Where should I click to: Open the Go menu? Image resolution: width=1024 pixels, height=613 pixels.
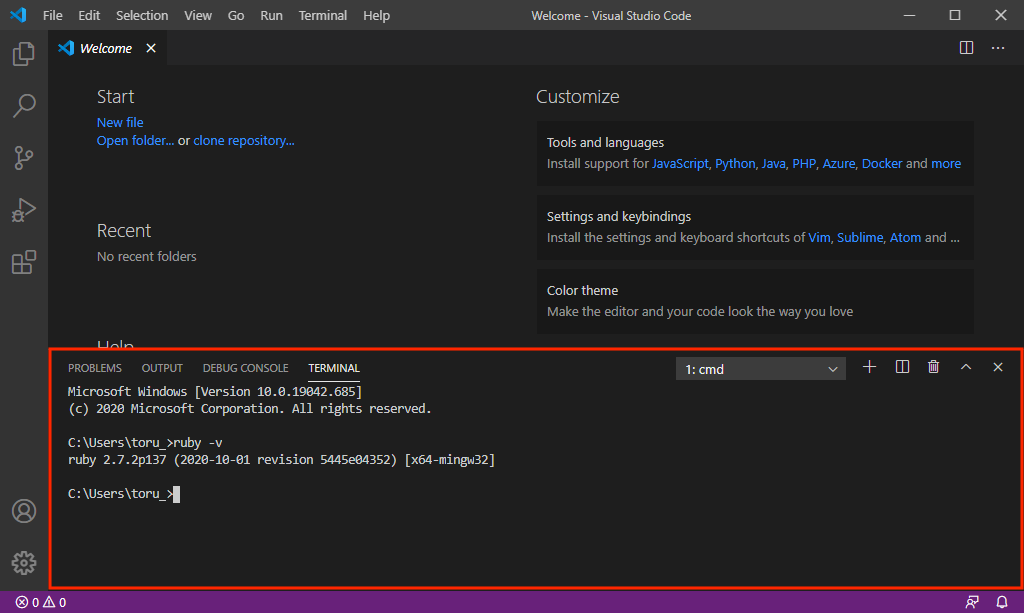[236, 16]
